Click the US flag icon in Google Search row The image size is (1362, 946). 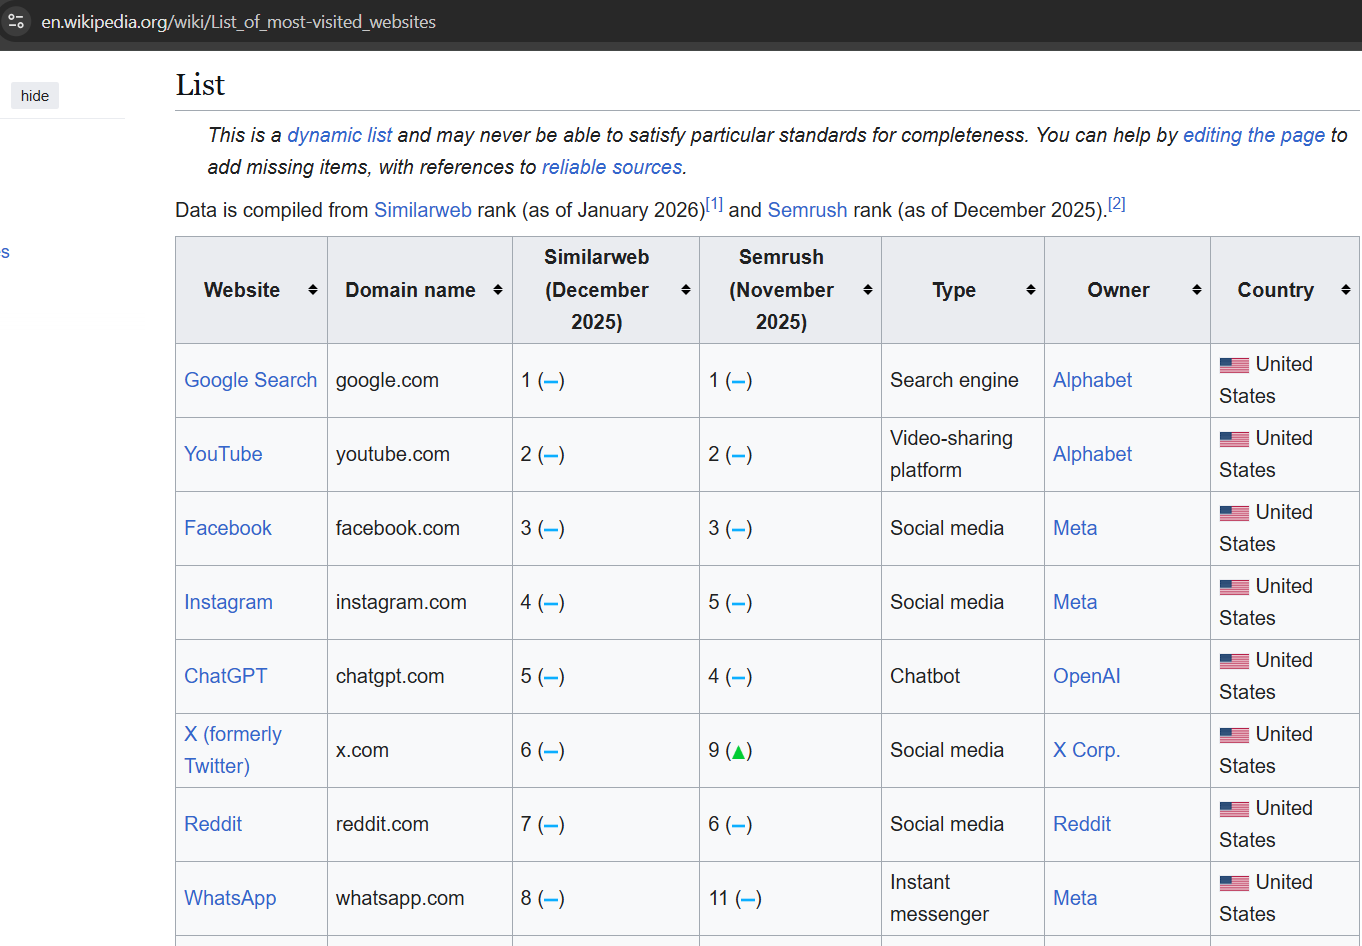pyautogui.click(x=1234, y=365)
